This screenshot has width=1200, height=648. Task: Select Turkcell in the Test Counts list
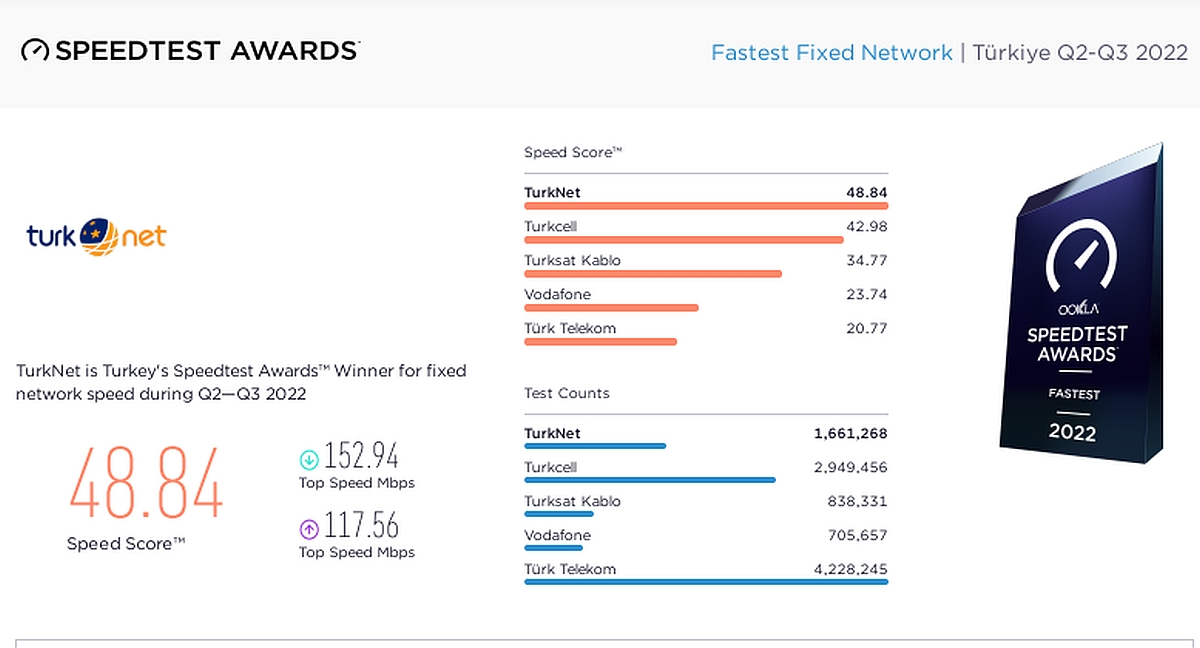551,467
